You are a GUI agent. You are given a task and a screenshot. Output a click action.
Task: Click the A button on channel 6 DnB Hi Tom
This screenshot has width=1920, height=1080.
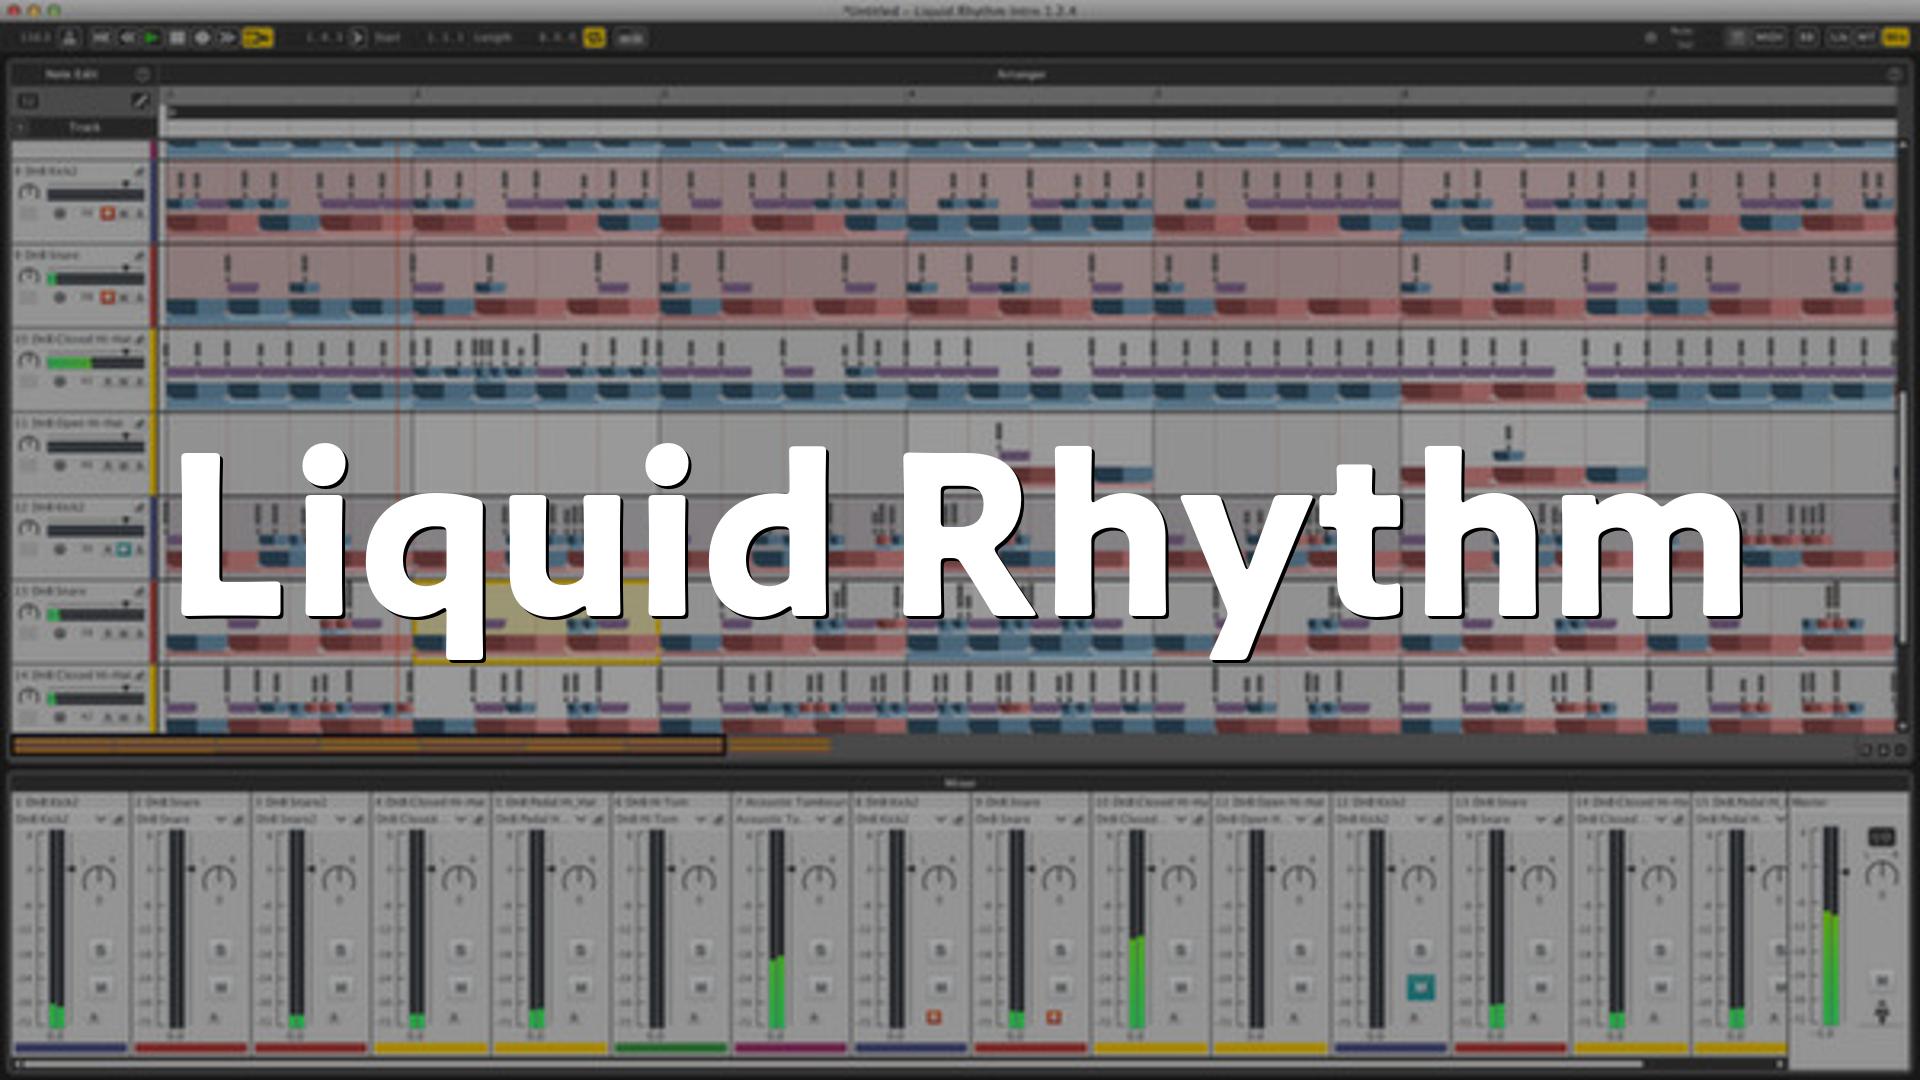693,1018
